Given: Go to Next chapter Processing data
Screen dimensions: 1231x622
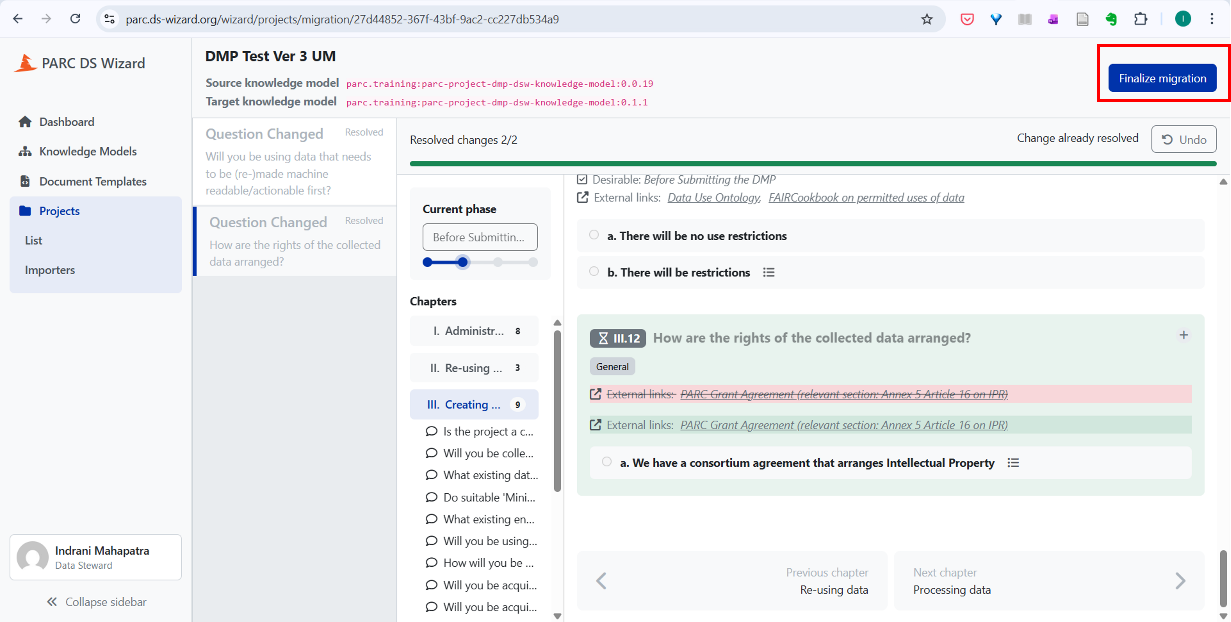Looking at the screenshot, I should click(x=1049, y=581).
